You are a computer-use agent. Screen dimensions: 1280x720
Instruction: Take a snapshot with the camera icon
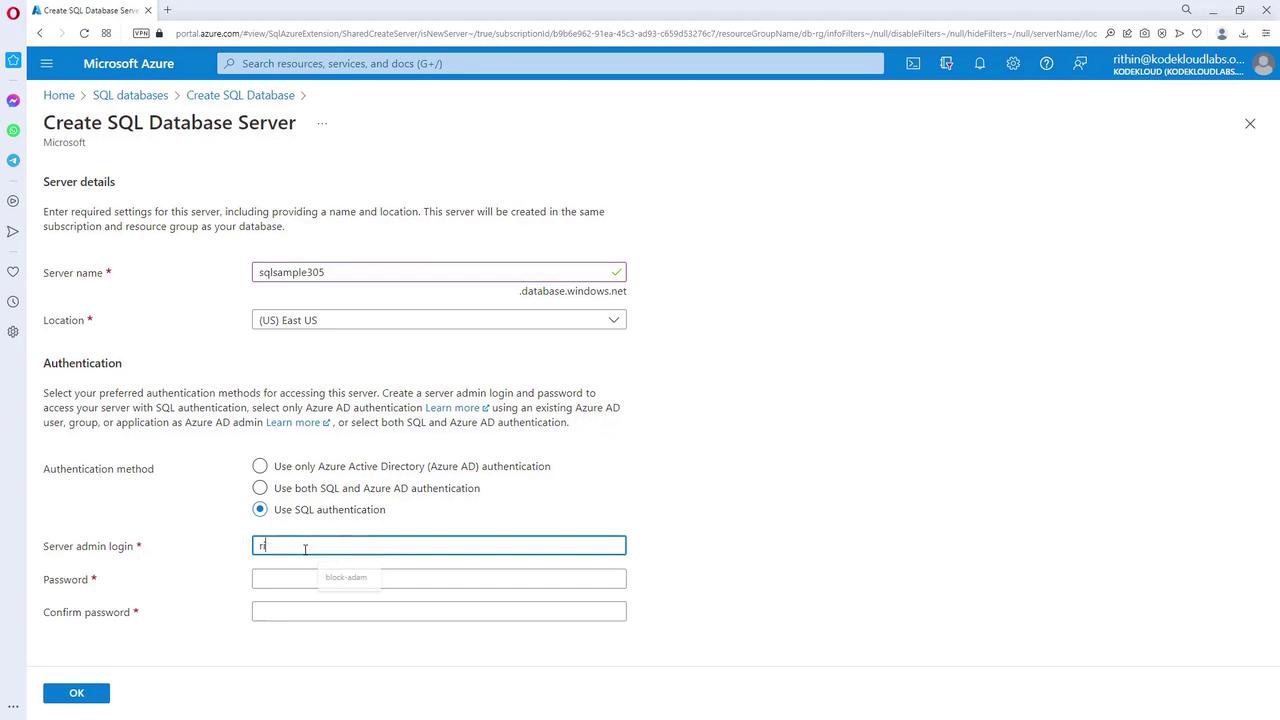pyautogui.click(x=1144, y=33)
